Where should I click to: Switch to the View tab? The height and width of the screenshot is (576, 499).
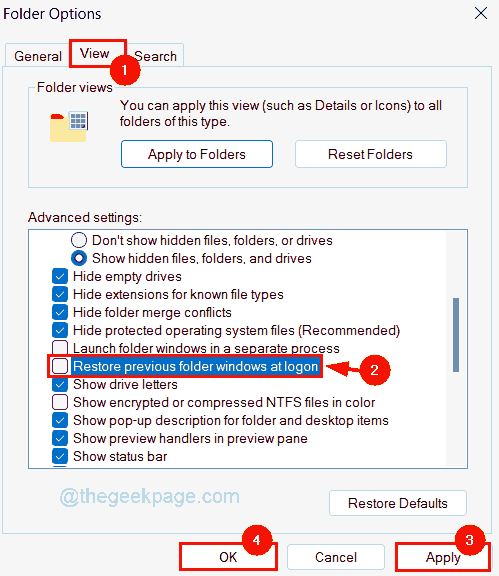(x=95, y=54)
